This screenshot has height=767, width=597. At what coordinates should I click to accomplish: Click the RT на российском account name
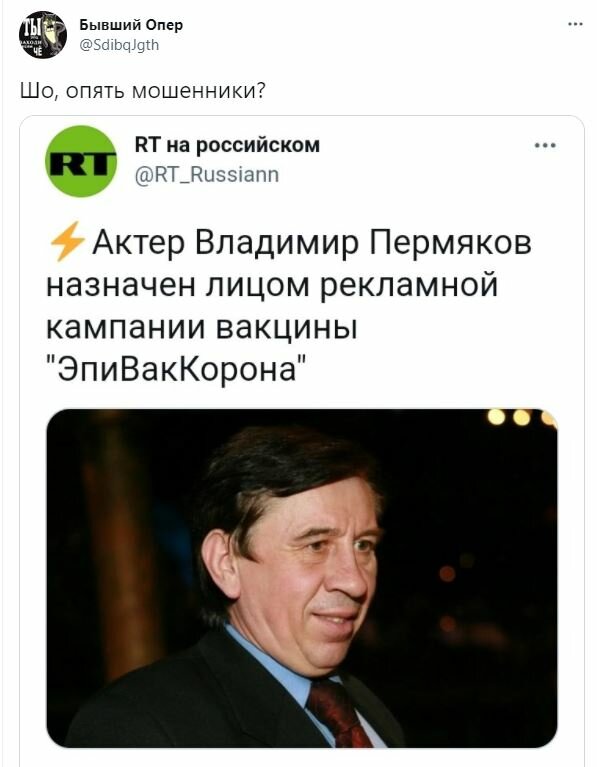click(227, 145)
